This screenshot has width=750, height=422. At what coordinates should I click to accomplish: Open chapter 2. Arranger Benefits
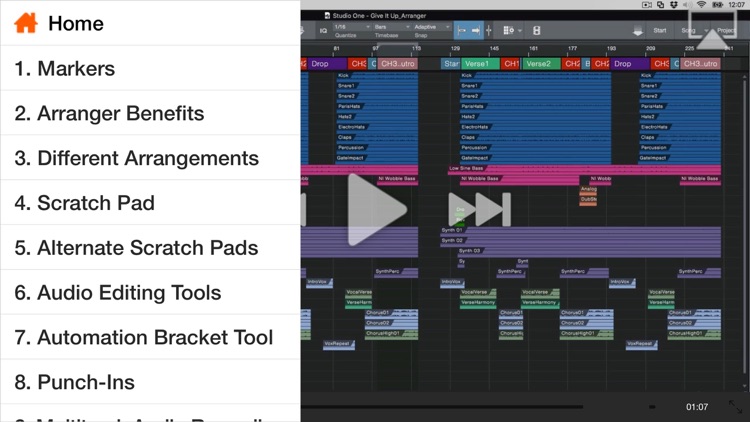coord(150,113)
